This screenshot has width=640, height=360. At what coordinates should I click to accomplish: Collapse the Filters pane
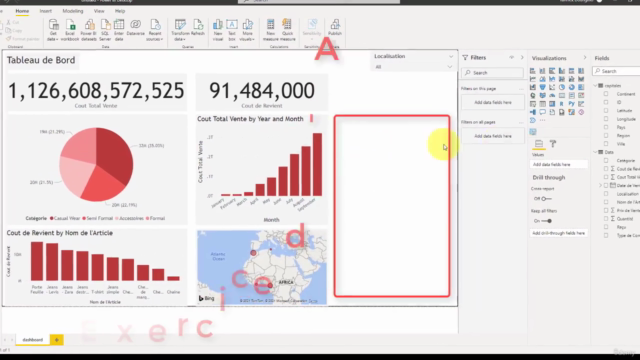[522, 58]
